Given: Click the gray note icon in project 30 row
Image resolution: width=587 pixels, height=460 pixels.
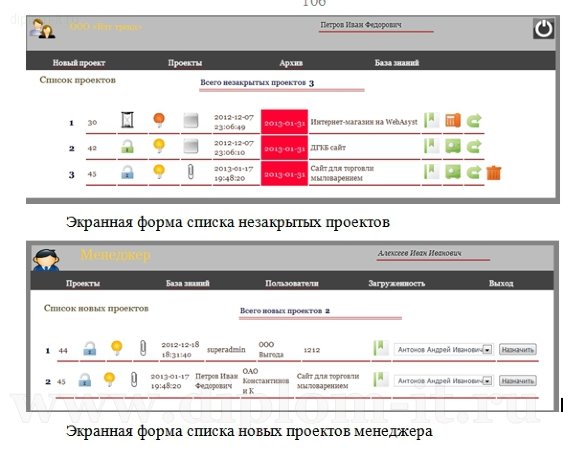Looking at the screenshot, I should (191, 121).
